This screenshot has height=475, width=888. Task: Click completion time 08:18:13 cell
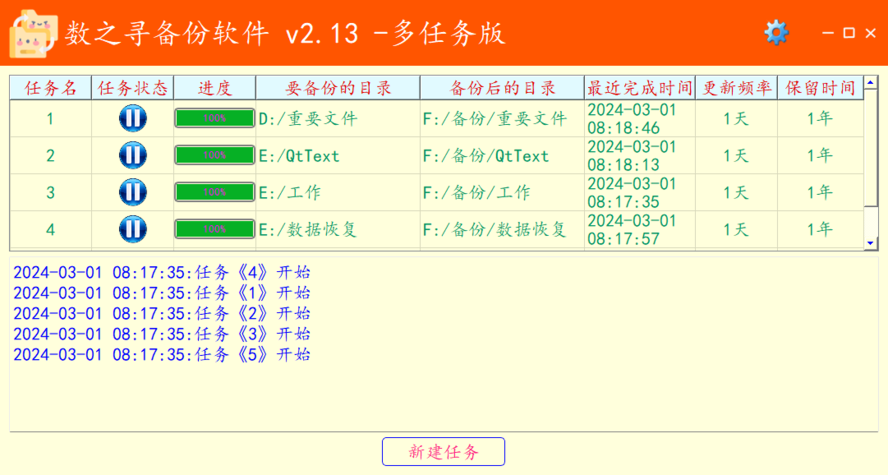[x=639, y=155]
